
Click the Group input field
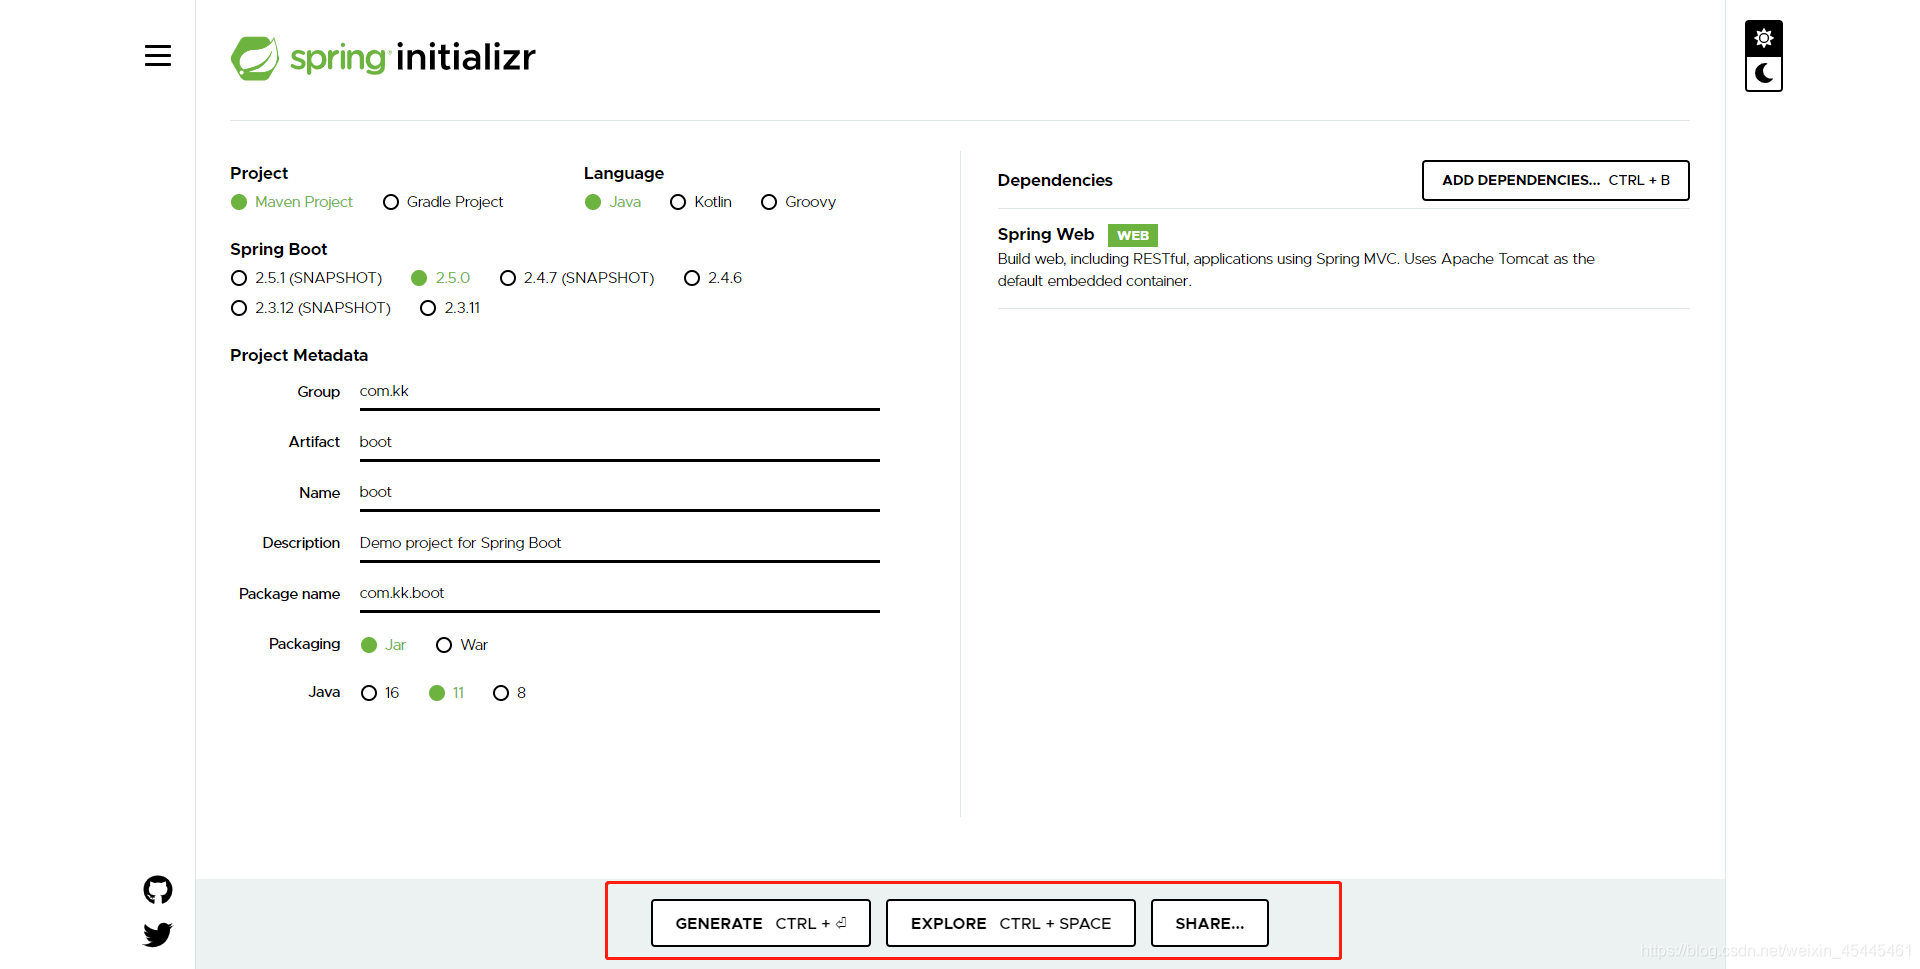tap(619, 392)
